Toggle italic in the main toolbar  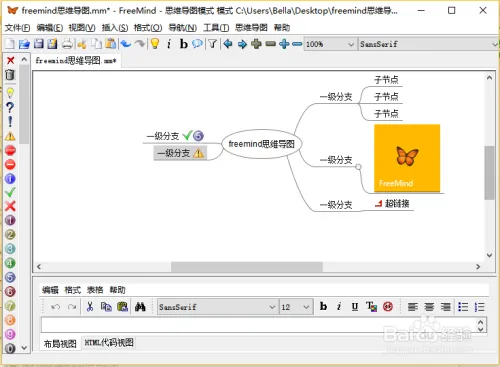[x=169, y=44]
